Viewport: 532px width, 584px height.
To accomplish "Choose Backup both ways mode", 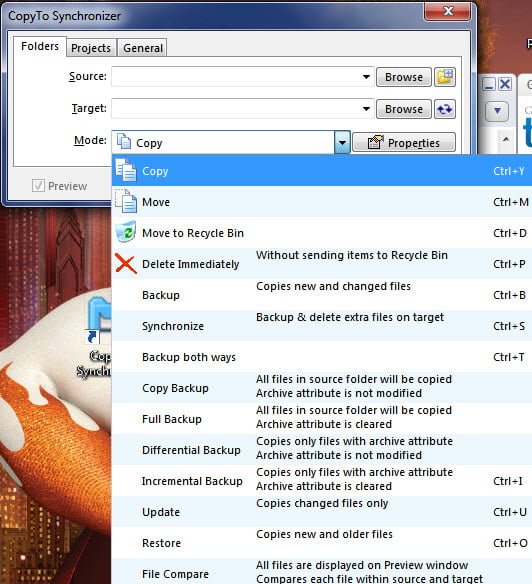I will click(x=322, y=357).
